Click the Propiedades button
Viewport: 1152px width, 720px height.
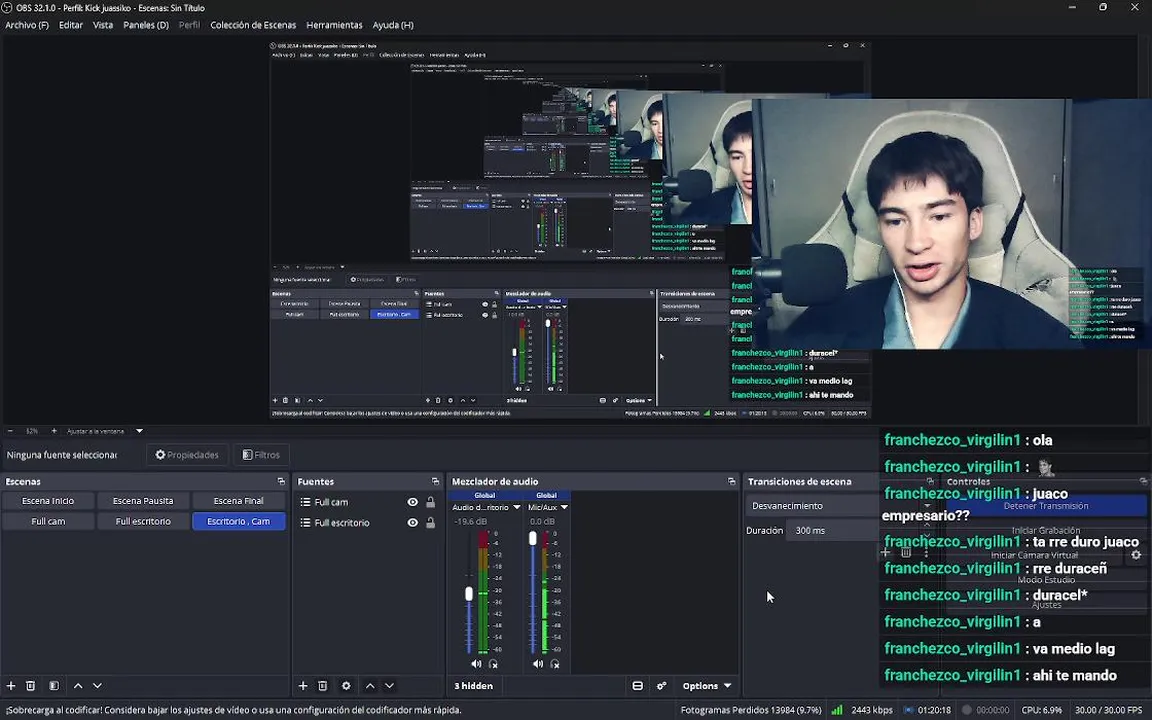pyautogui.click(x=187, y=455)
